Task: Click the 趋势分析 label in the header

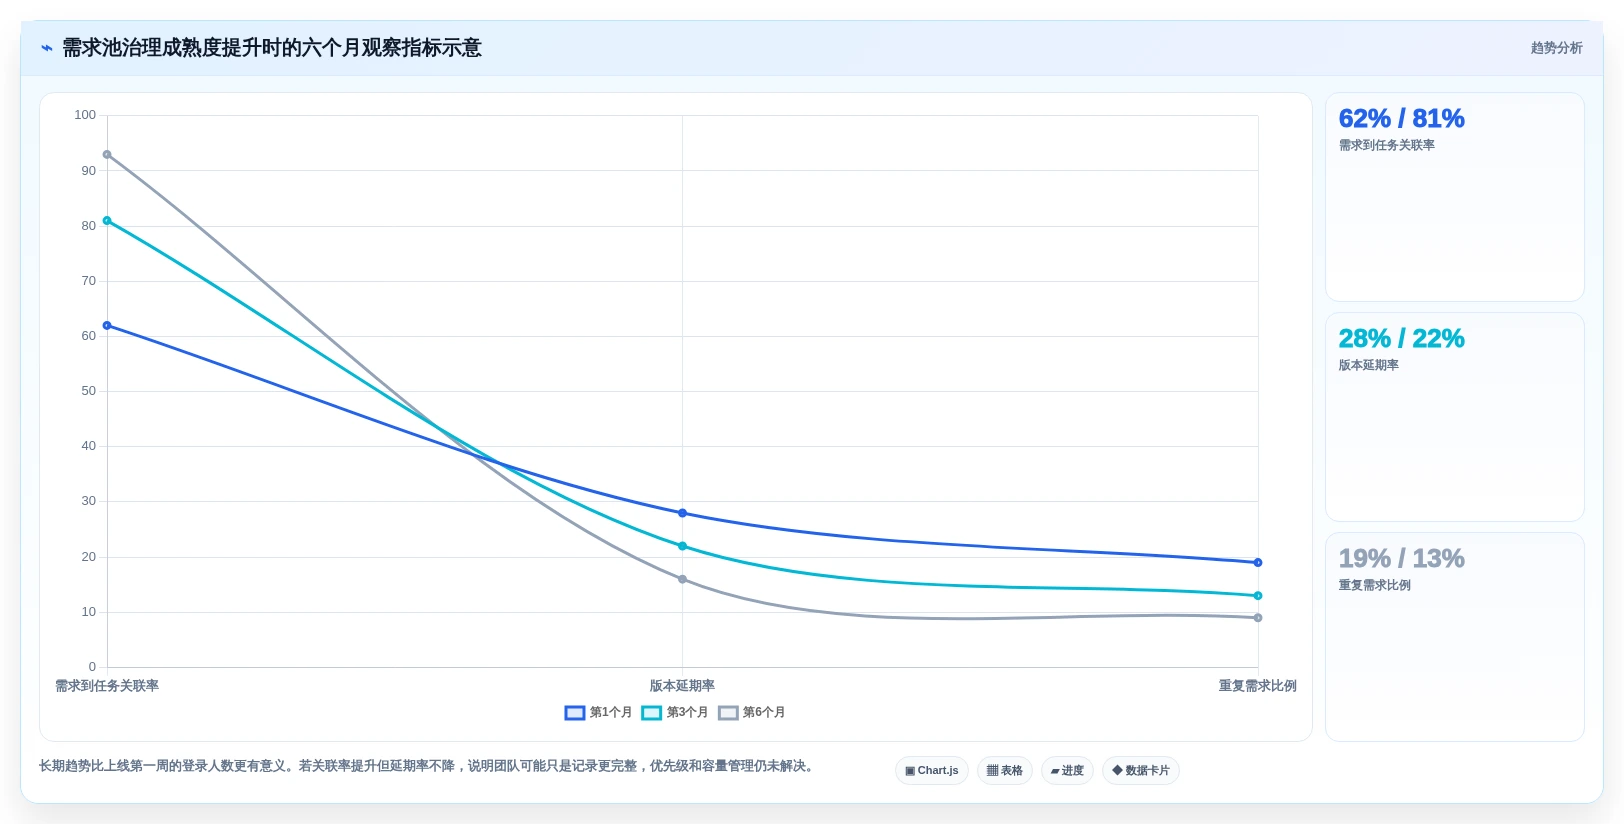Action: pos(1556,48)
